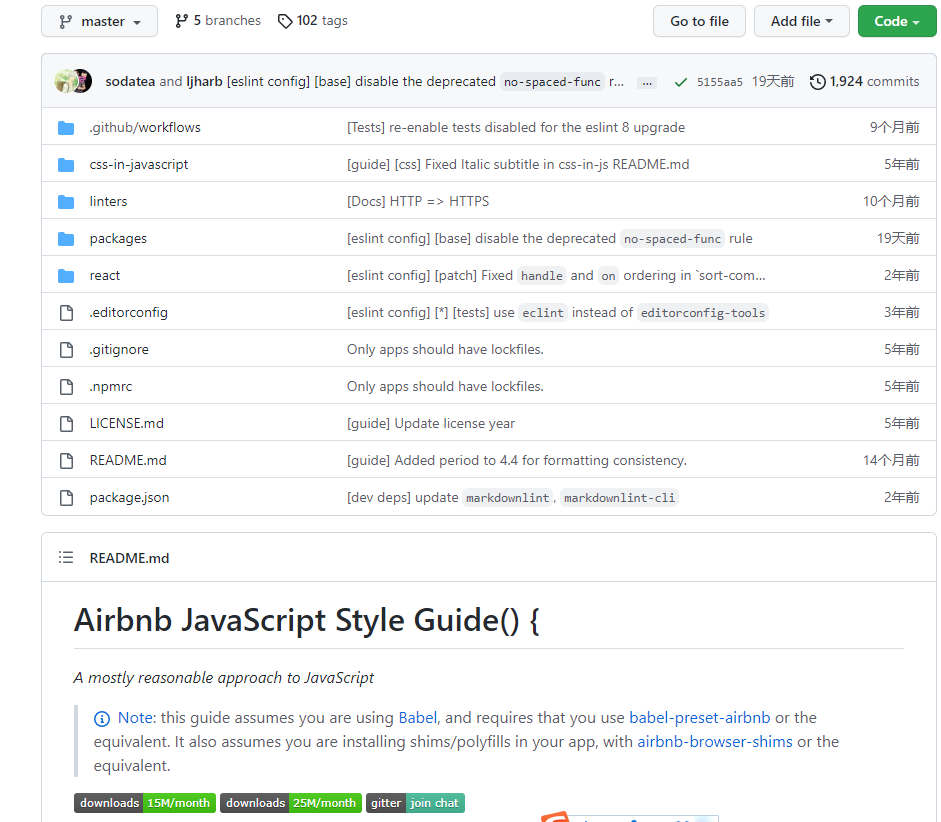Click the package.json file icon
The width and height of the screenshot is (941, 822).
coord(66,497)
